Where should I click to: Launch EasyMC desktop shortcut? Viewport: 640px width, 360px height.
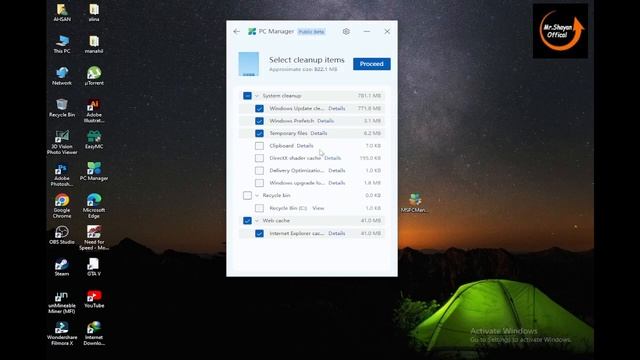pos(94,140)
